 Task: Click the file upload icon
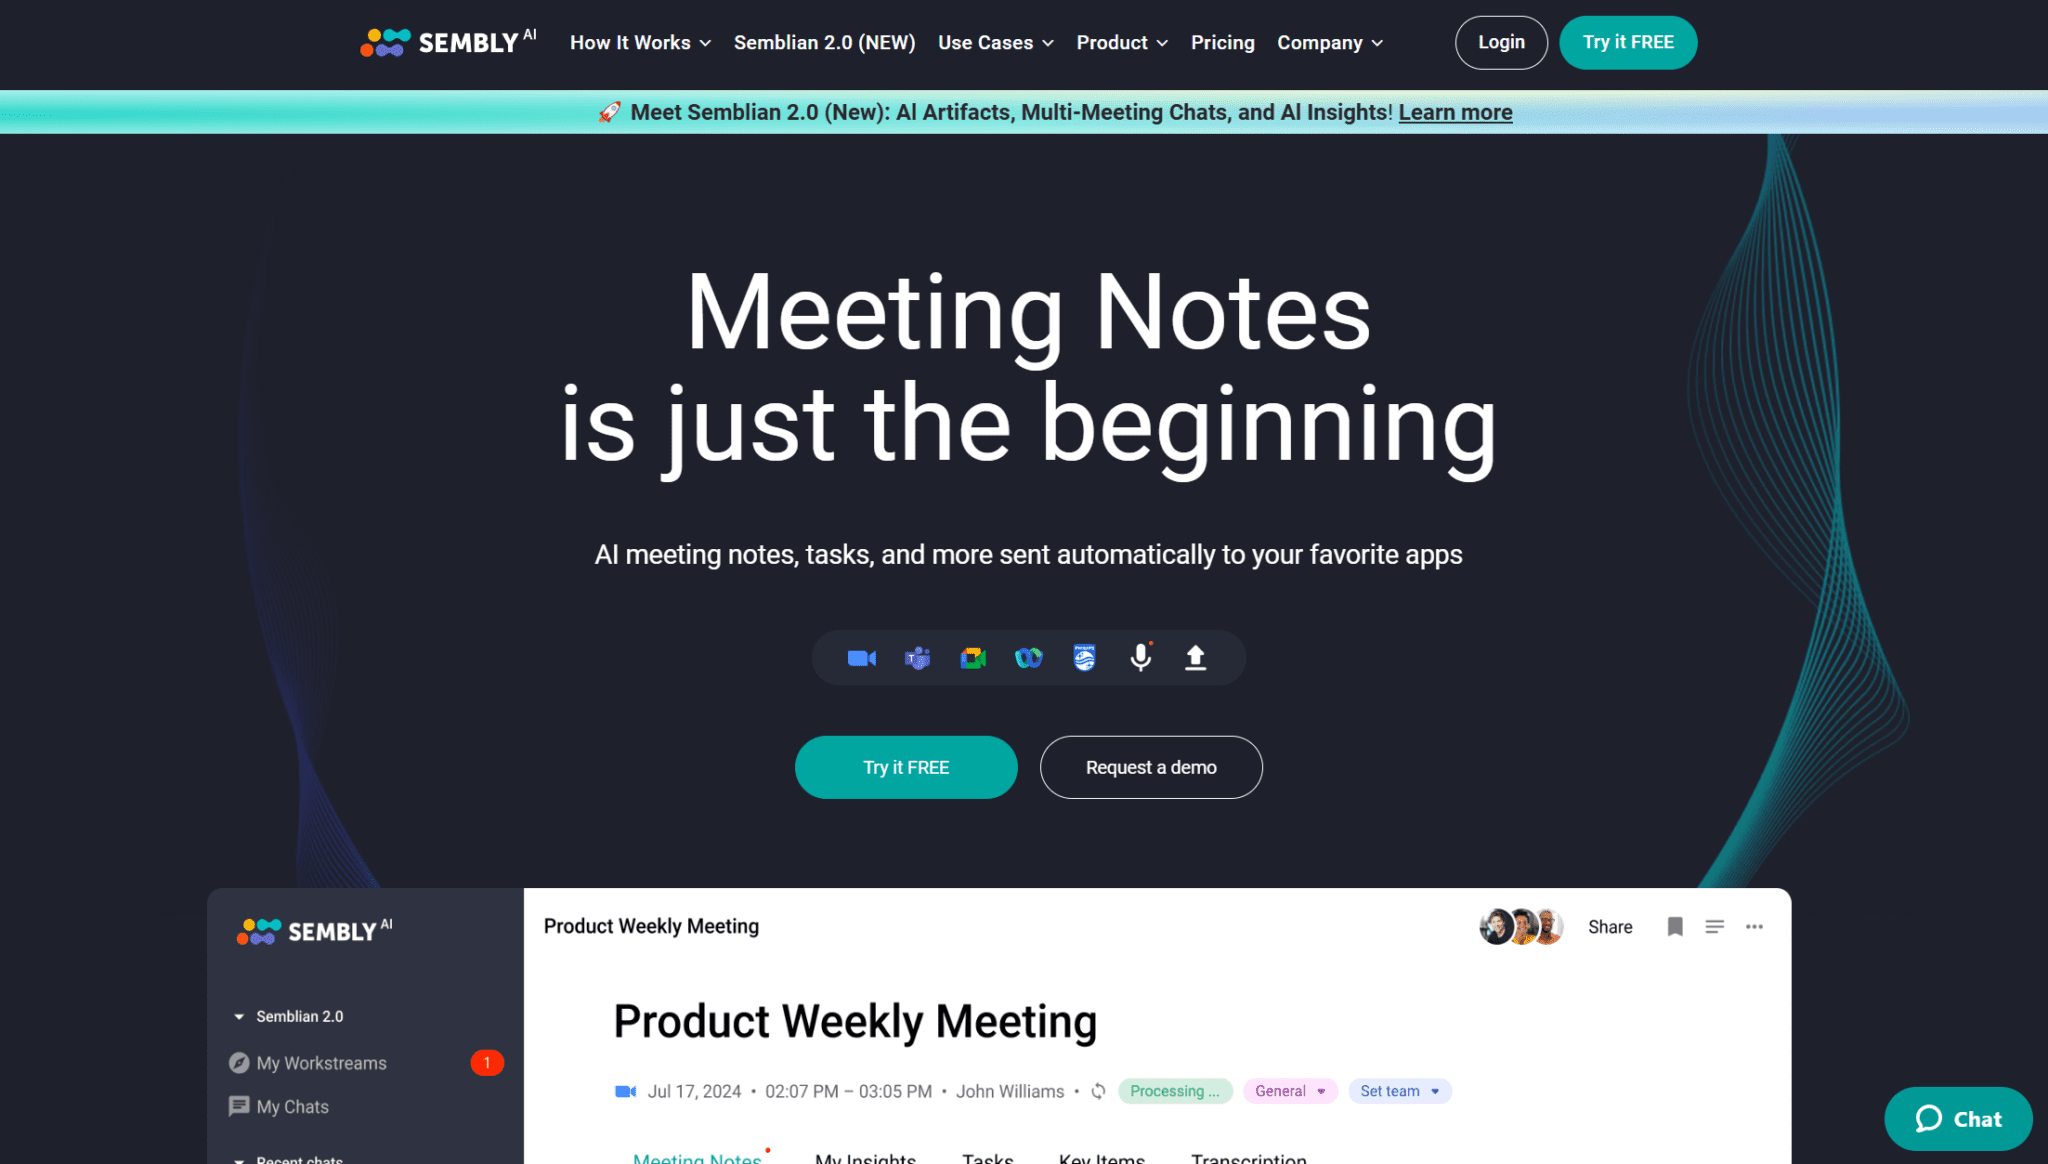1196,658
